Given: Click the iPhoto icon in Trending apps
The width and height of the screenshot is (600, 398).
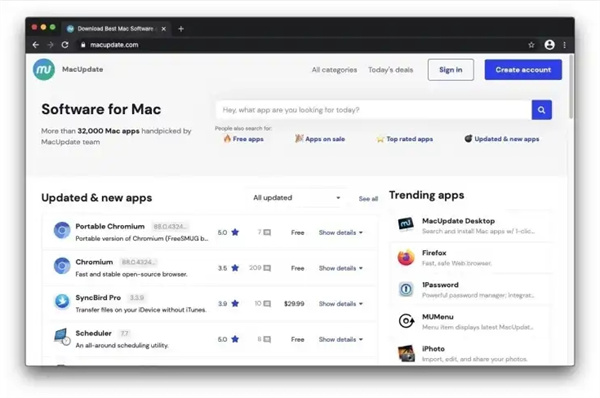Looking at the screenshot, I should [406, 353].
